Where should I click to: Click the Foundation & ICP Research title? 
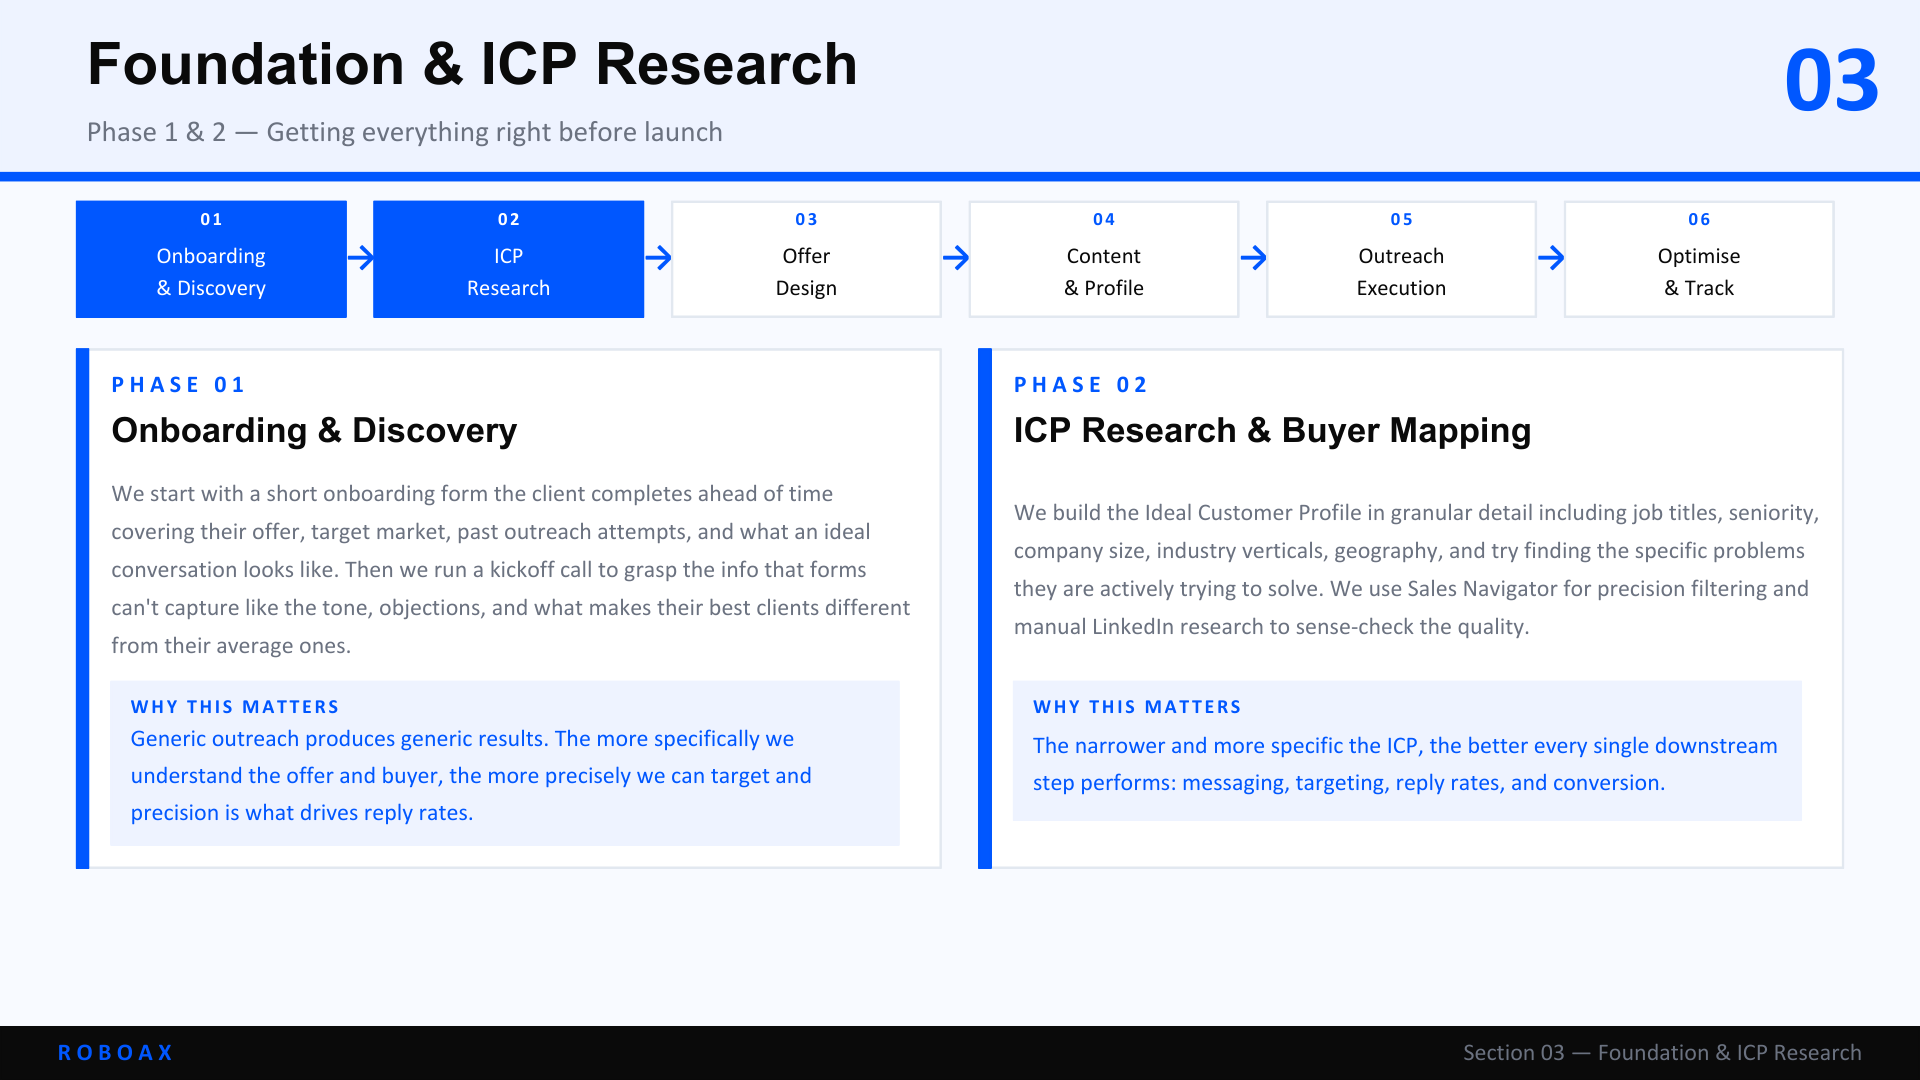pos(472,64)
